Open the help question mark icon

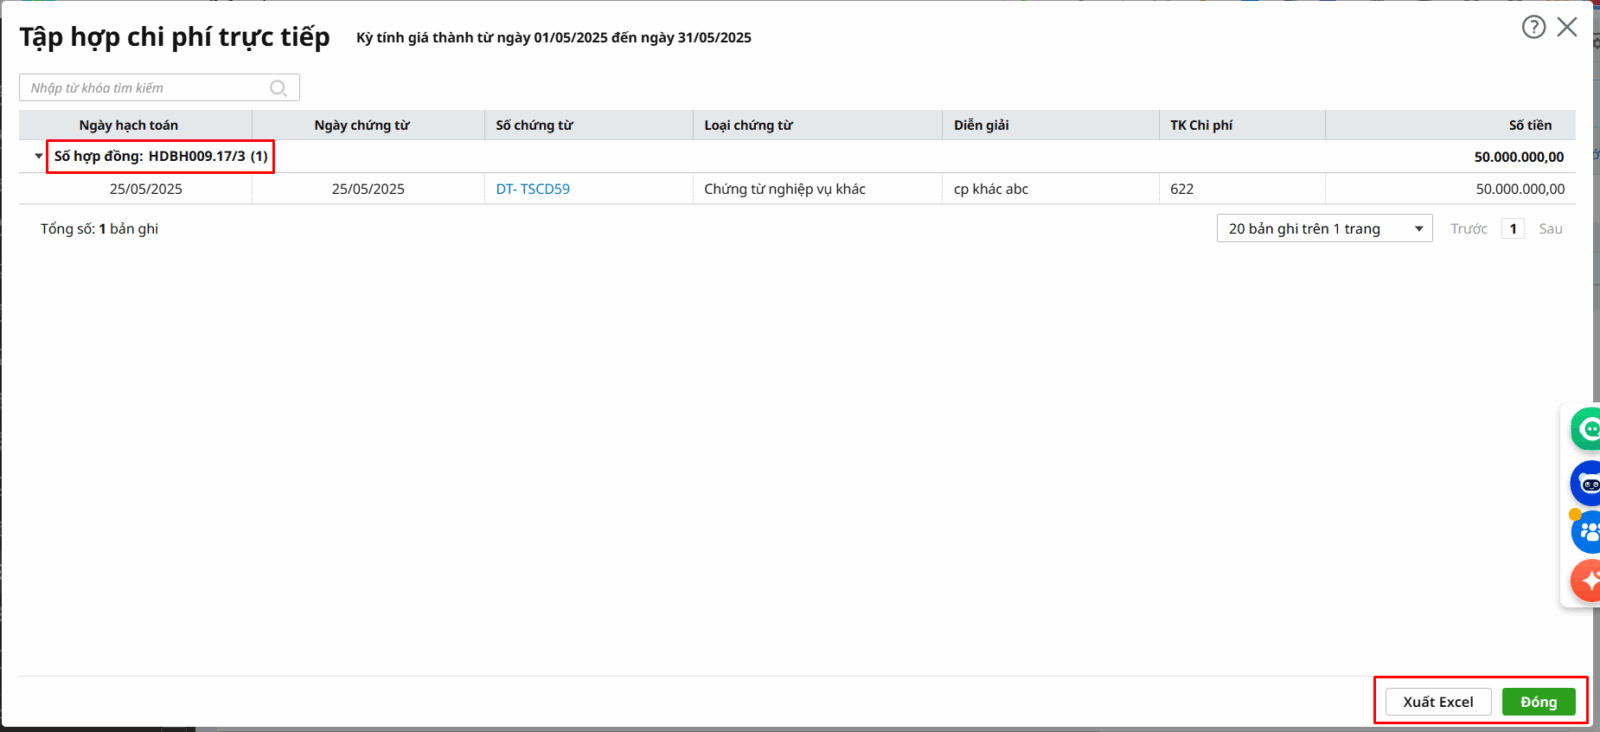pyautogui.click(x=1533, y=27)
